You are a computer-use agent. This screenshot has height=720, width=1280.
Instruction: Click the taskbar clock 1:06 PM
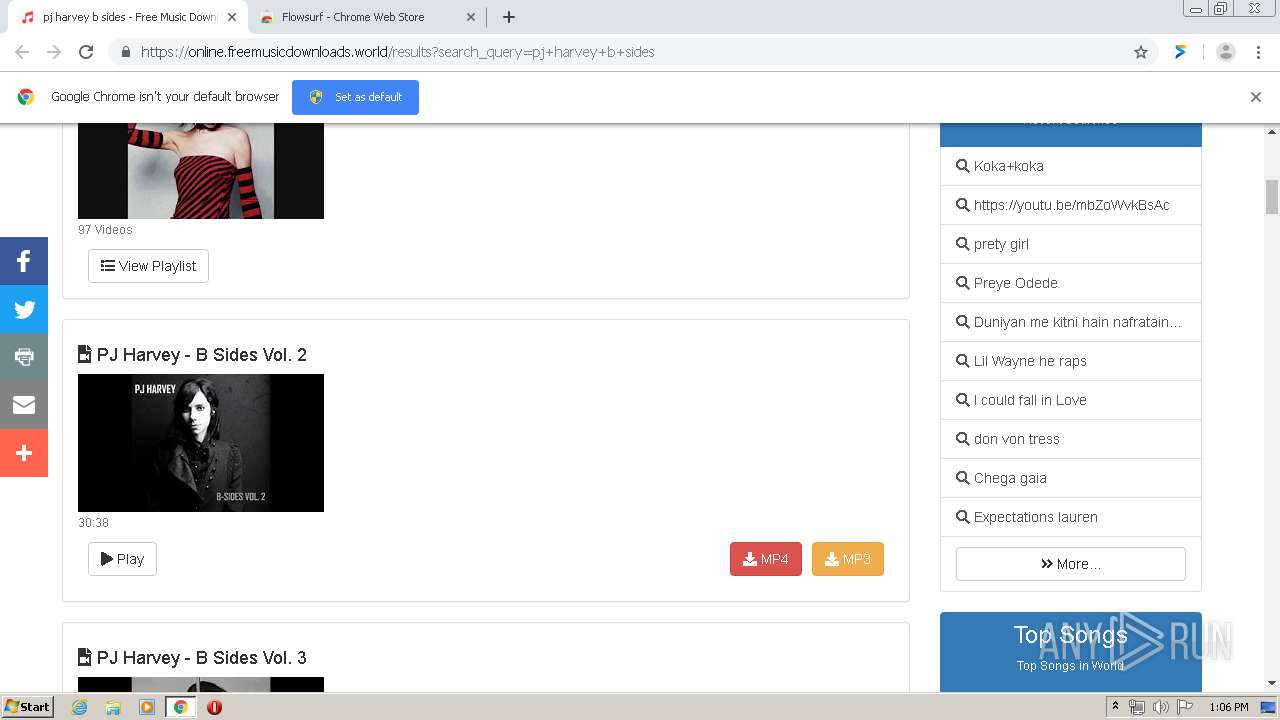click(x=1228, y=707)
